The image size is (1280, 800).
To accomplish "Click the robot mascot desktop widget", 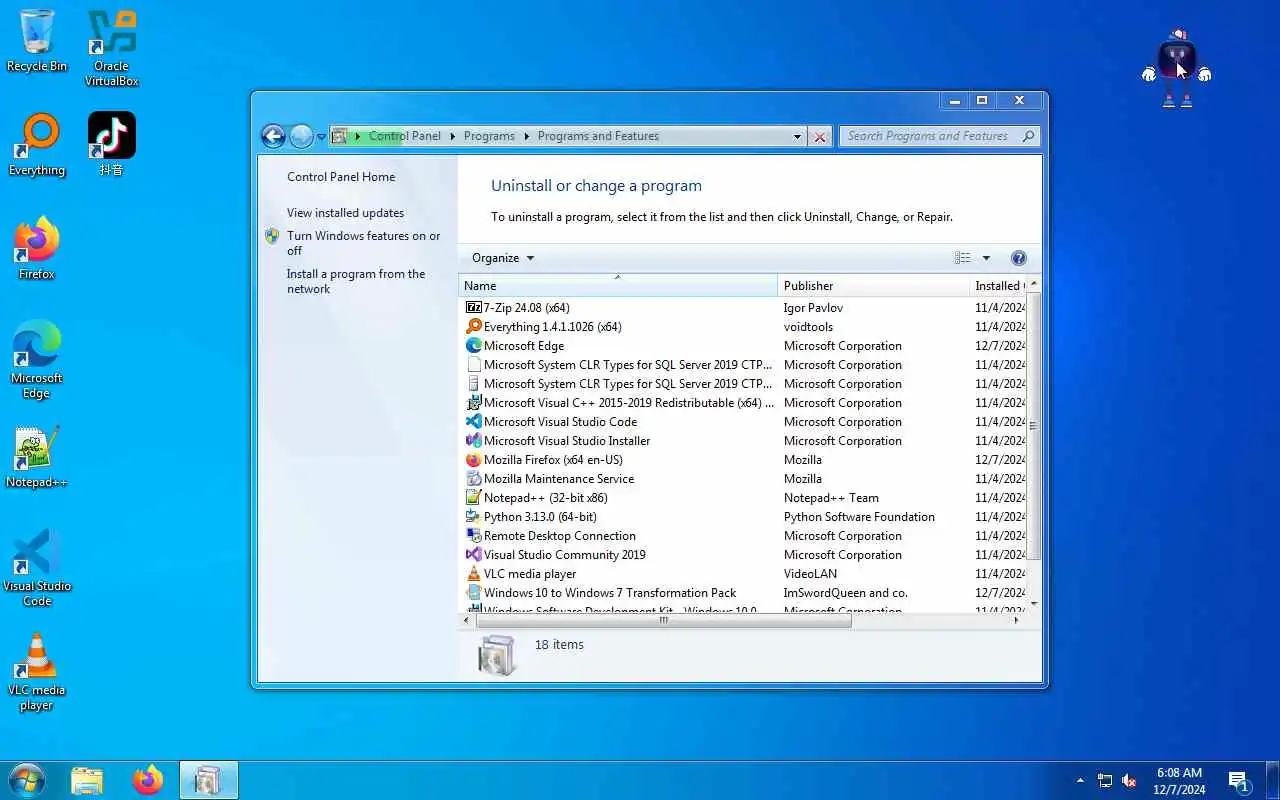I will click(1177, 68).
